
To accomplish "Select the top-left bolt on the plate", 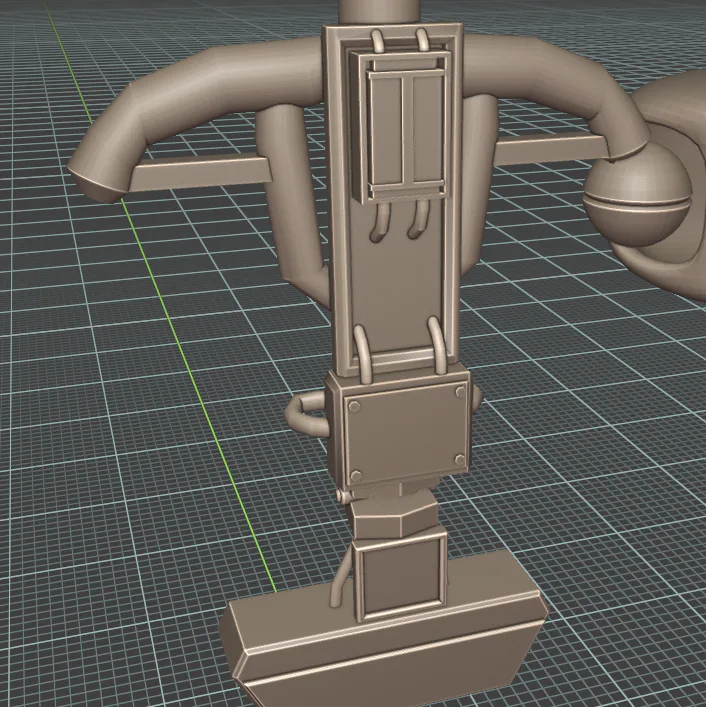I will coord(354,406).
